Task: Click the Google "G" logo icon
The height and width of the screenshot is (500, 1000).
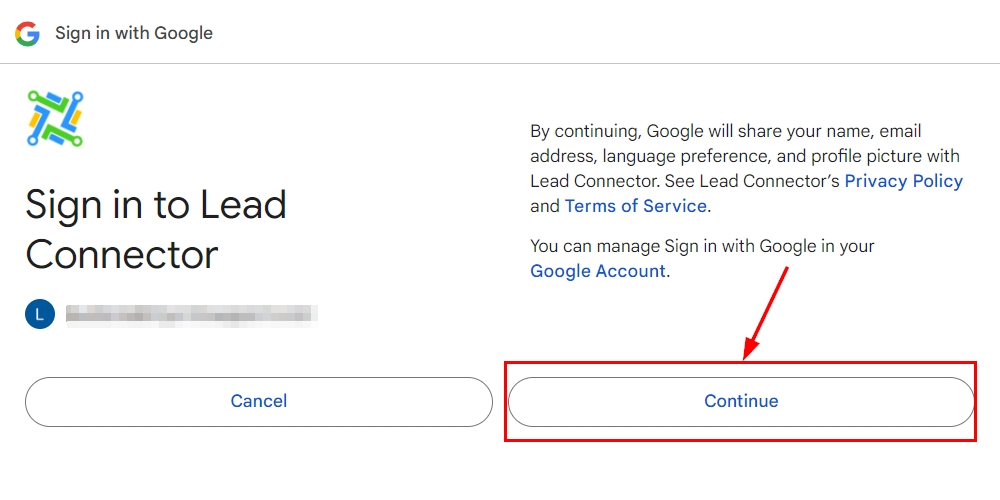Action: click(x=27, y=33)
